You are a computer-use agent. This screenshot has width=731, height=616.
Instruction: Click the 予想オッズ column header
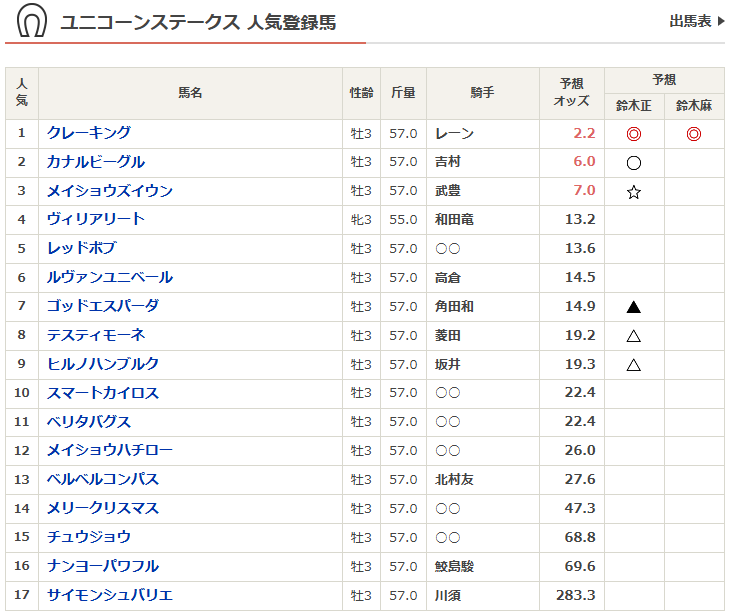point(572,93)
